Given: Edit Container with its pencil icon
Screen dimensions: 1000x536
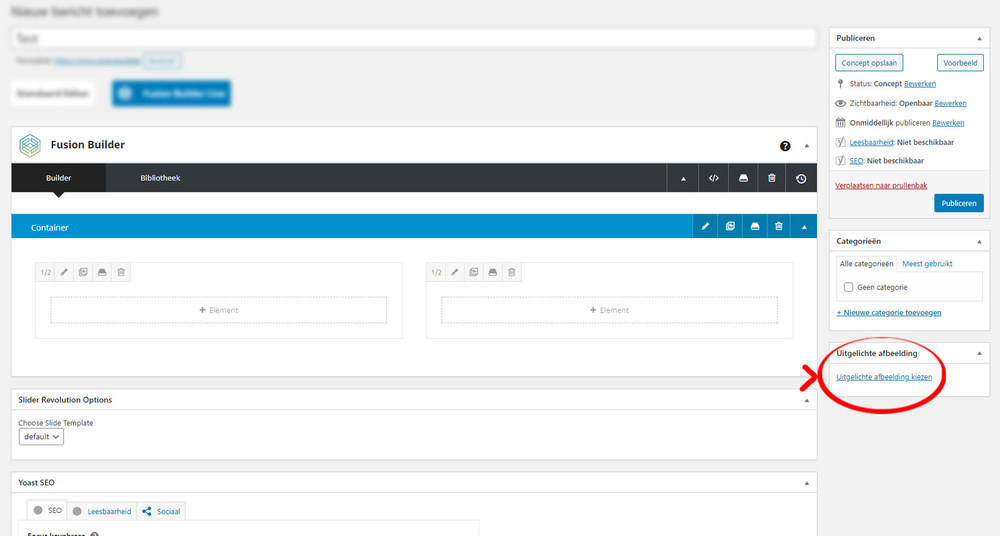Looking at the screenshot, I should (705, 227).
